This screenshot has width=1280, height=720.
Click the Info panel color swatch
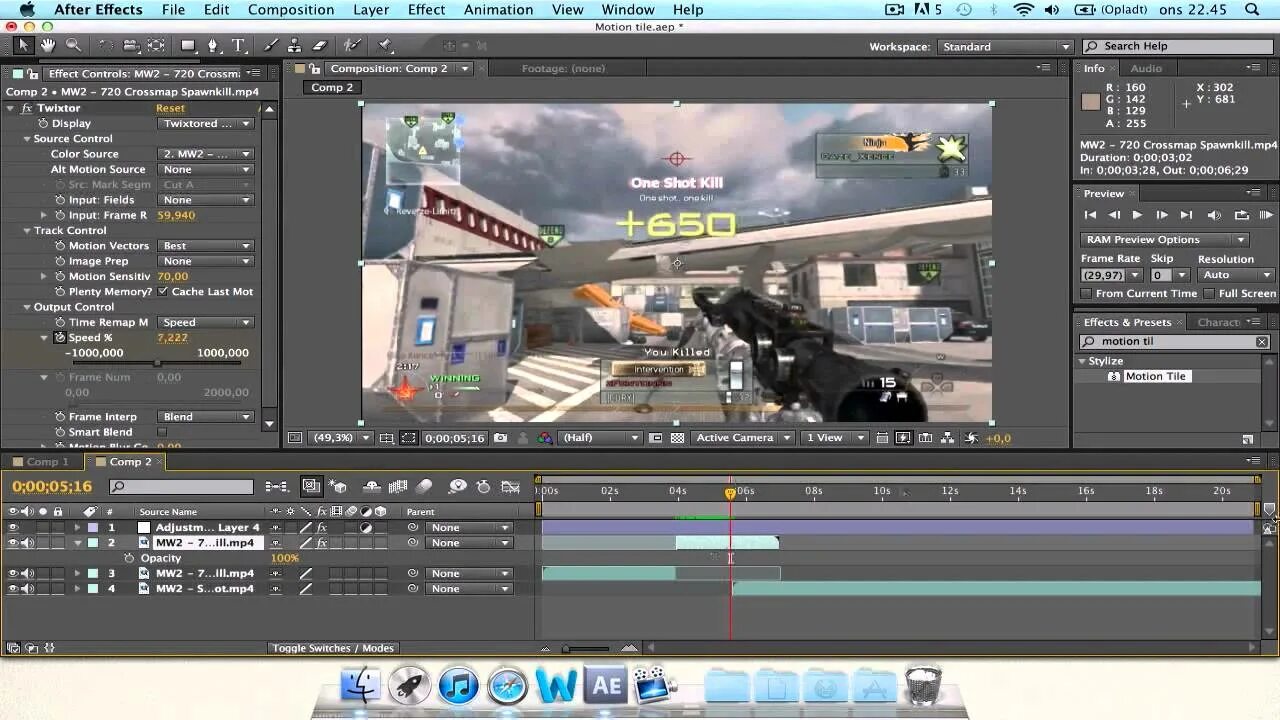1091,101
